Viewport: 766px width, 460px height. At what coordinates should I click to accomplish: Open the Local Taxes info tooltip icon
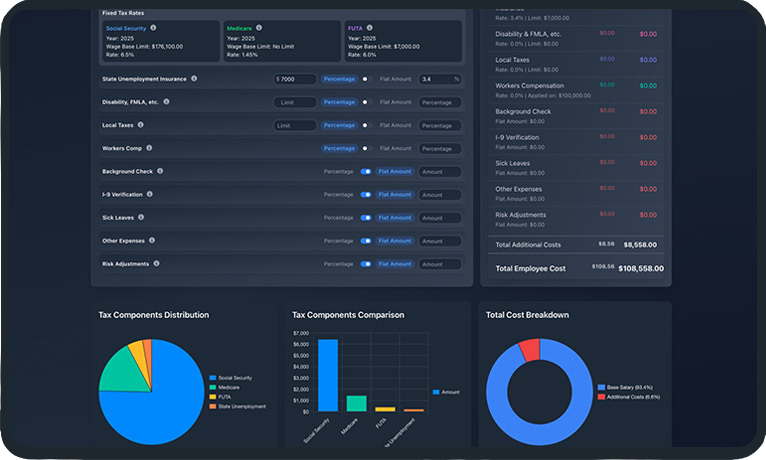pos(141,125)
